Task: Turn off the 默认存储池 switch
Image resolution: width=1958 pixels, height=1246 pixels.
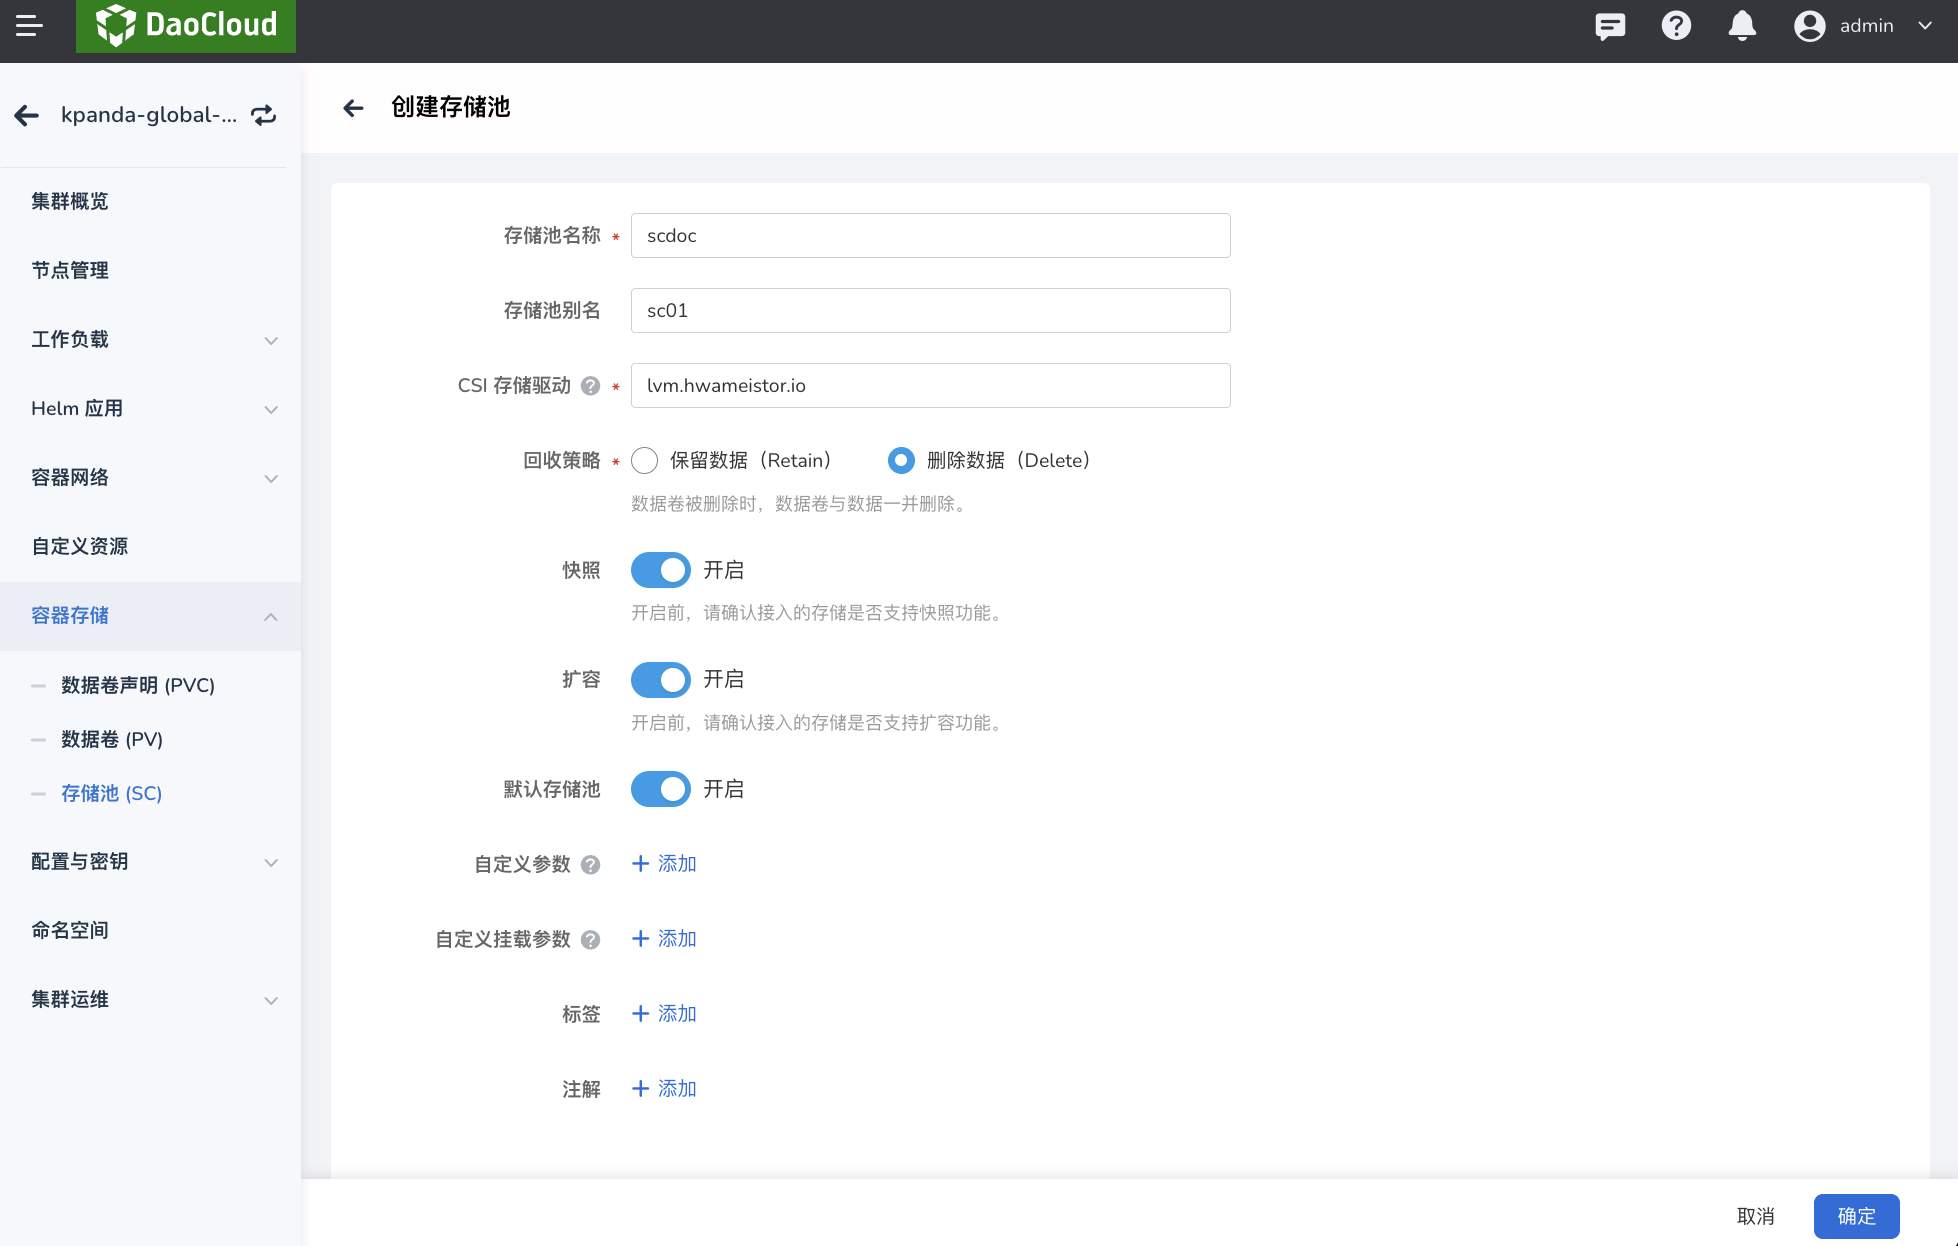Action: coord(660,789)
